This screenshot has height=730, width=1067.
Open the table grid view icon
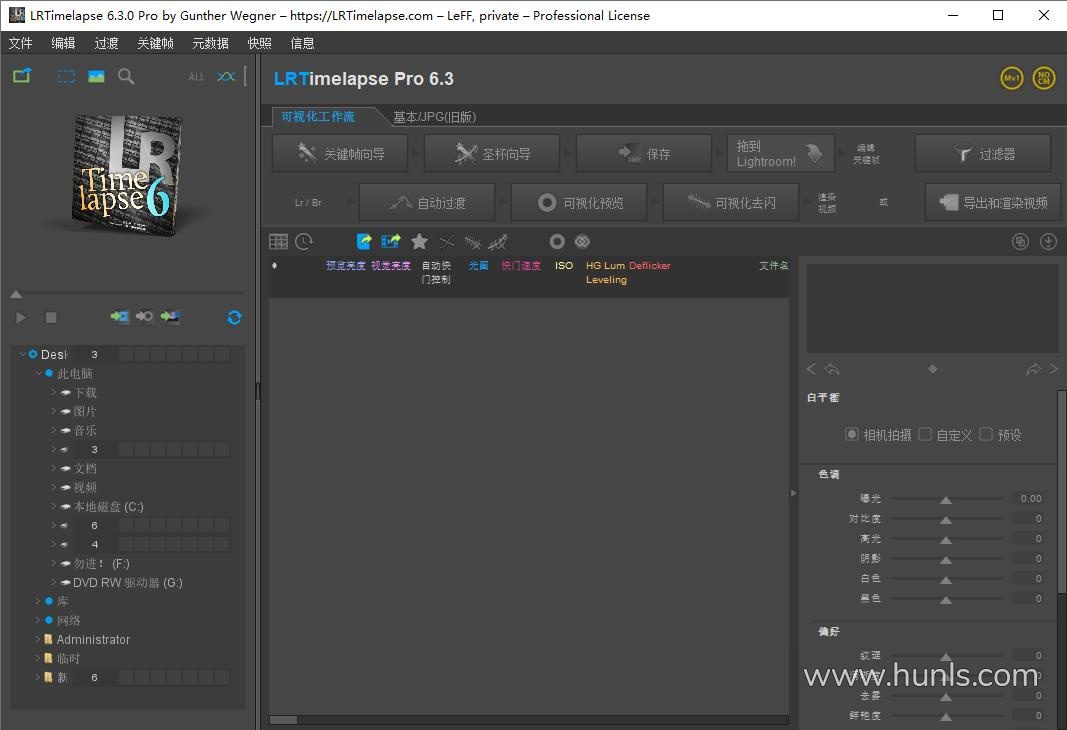pos(278,242)
